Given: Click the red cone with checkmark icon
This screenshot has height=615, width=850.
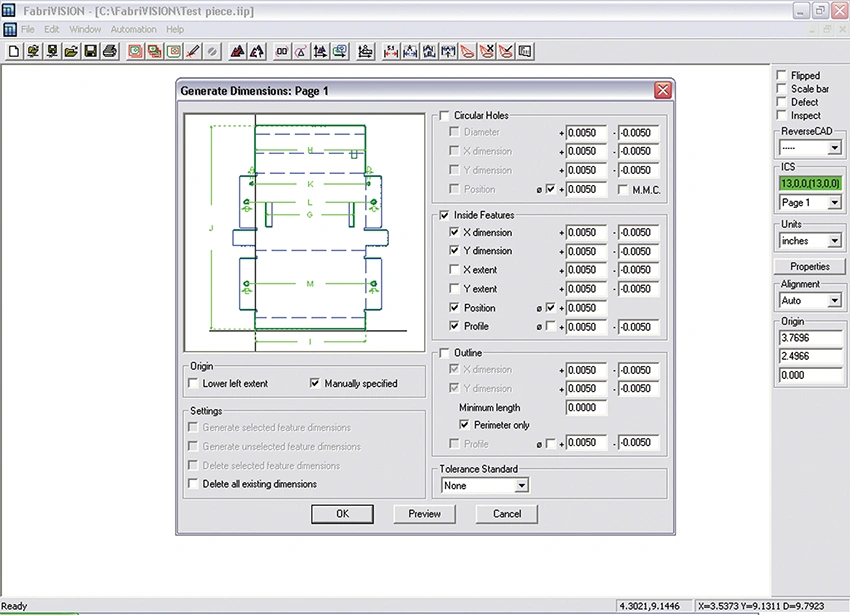Looking at the screenshot, I should (506, 52).
